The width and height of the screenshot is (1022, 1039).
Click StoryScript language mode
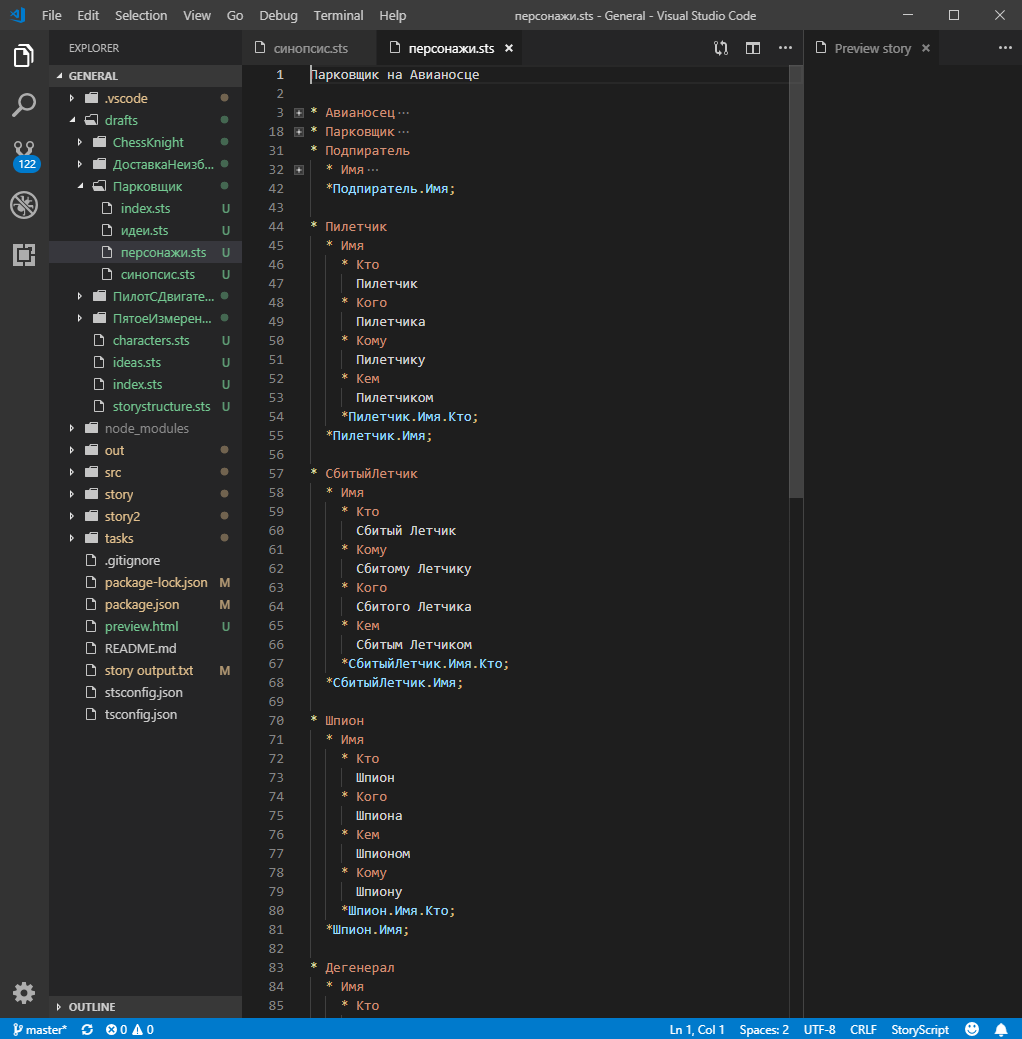pos(920,1029)
